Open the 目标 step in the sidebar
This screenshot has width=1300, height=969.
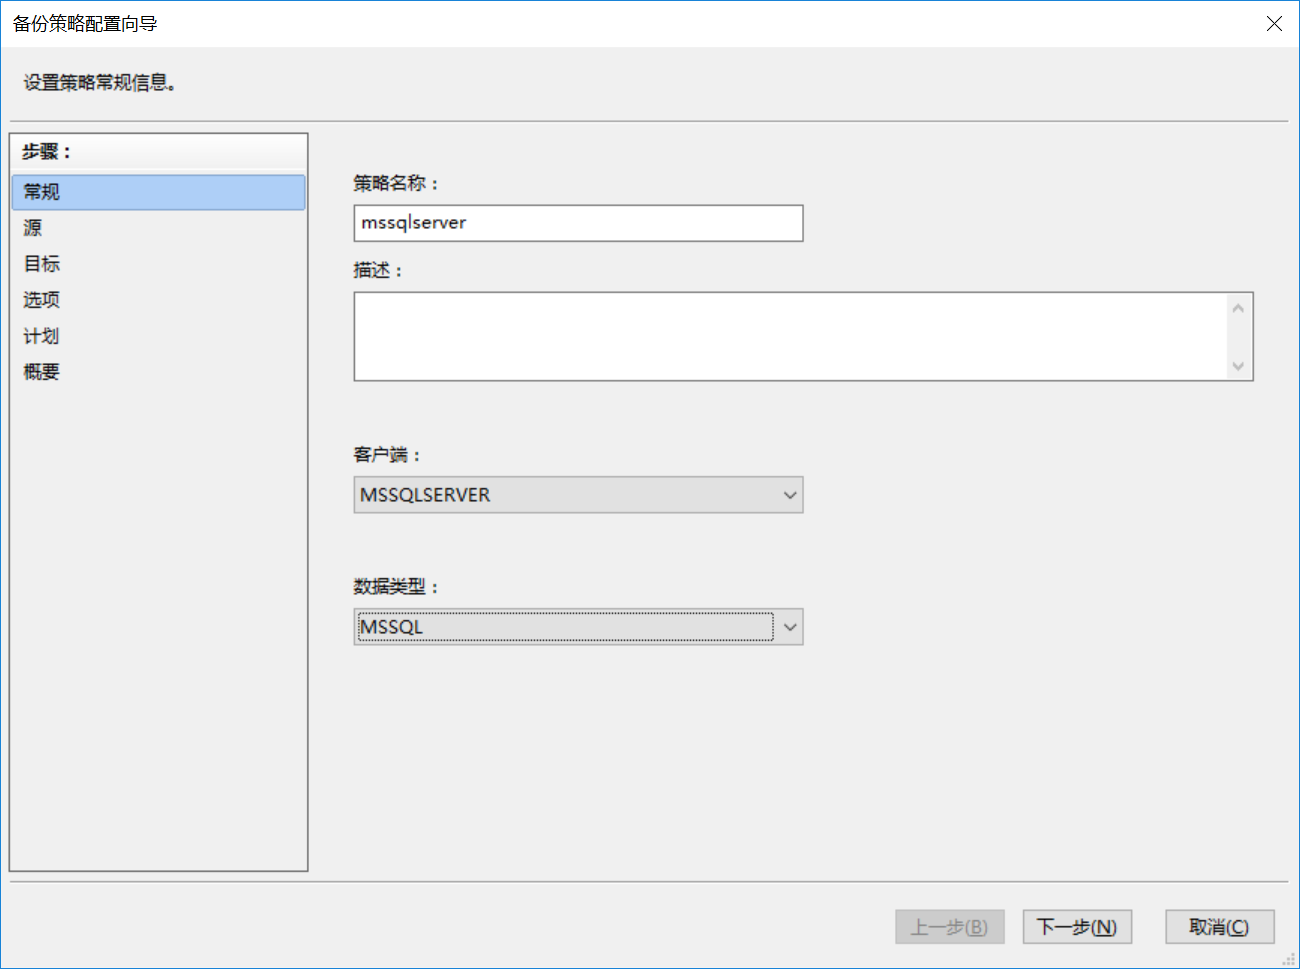tap(42, 264)
